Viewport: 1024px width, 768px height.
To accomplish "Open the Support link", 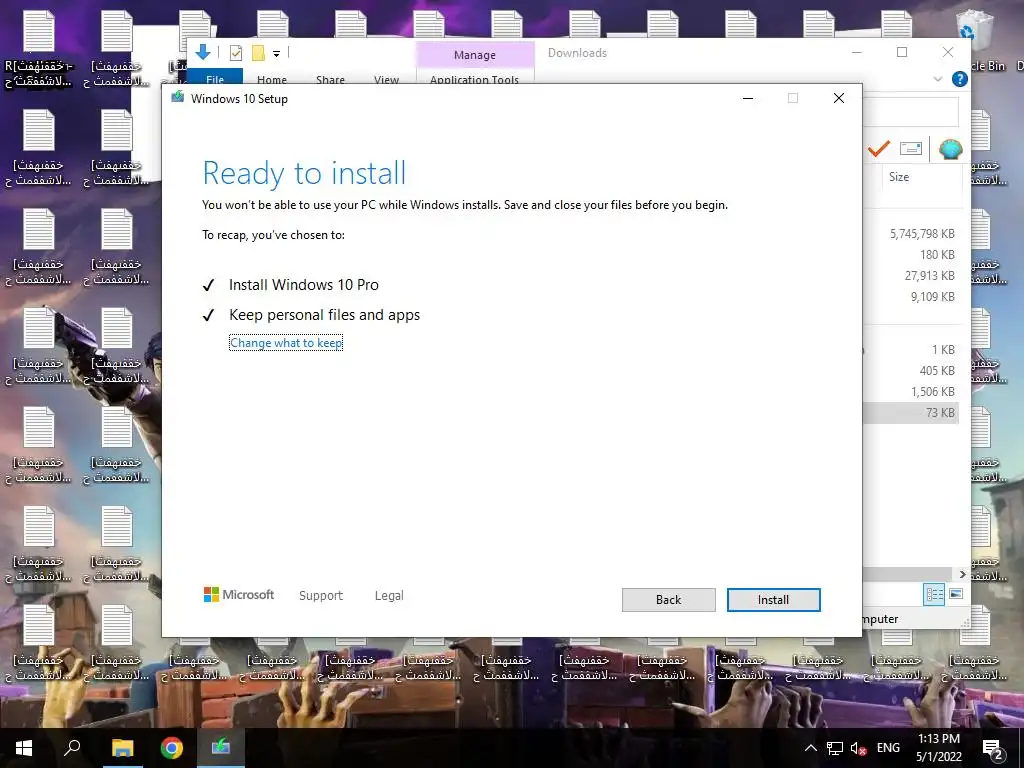I will [321, 596].
